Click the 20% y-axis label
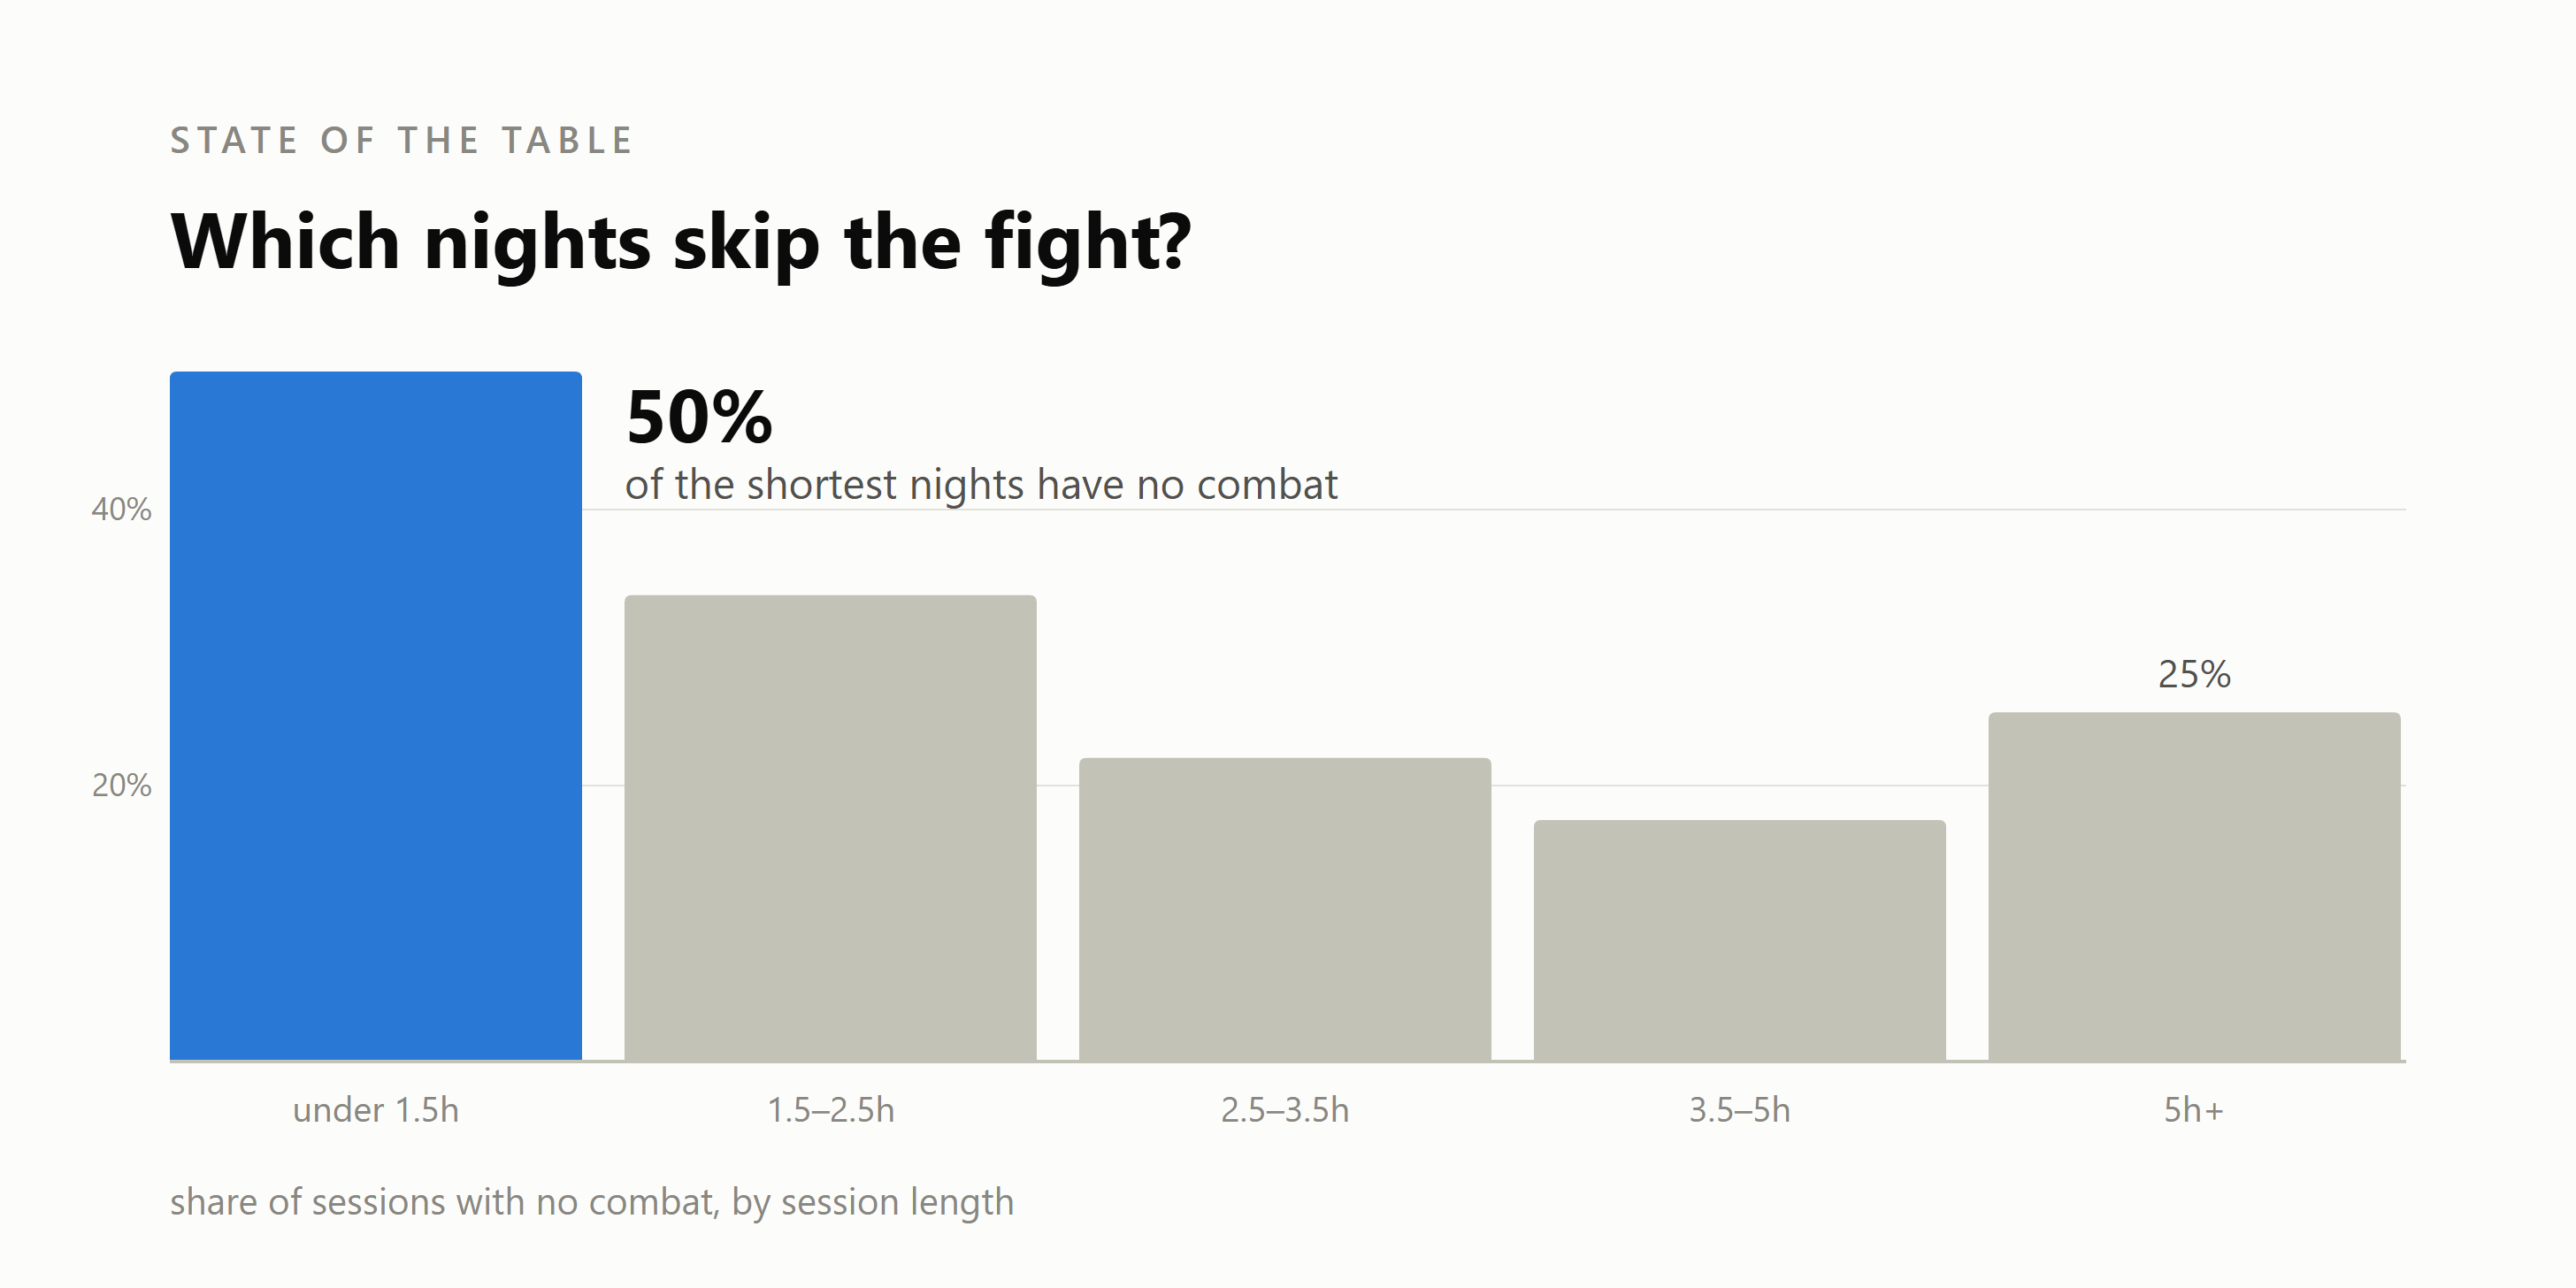2576x1288 pixels. tap(122, 785)
